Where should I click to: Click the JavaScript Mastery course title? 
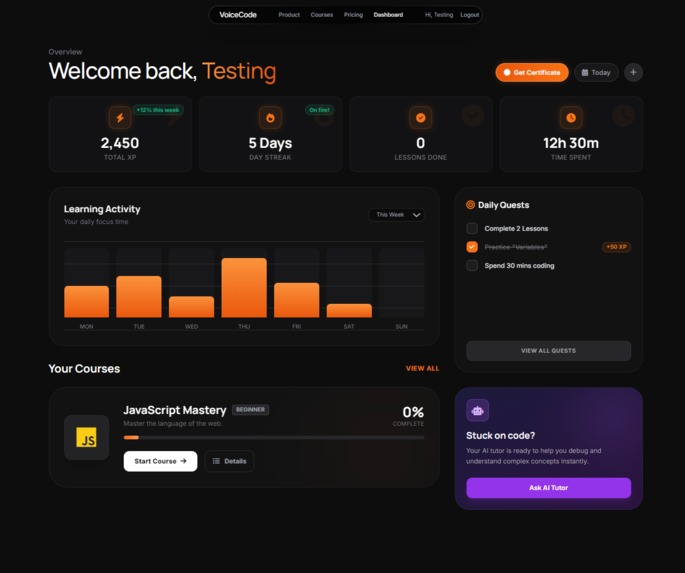(x=175, y=410)
